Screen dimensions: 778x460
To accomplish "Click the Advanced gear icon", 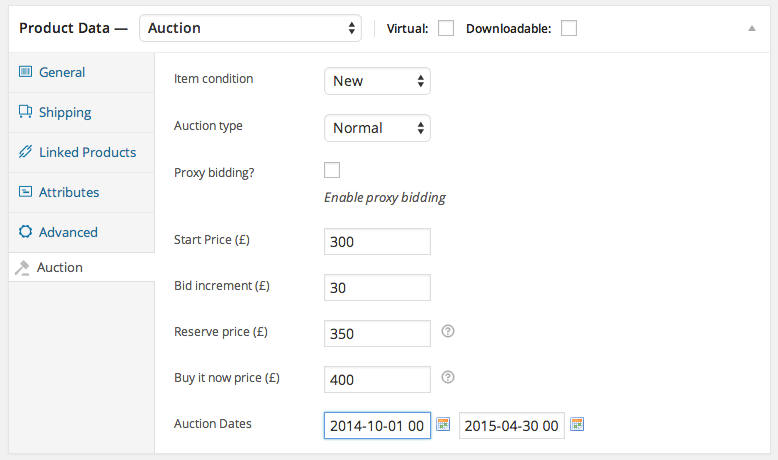I will click(26, 232).
